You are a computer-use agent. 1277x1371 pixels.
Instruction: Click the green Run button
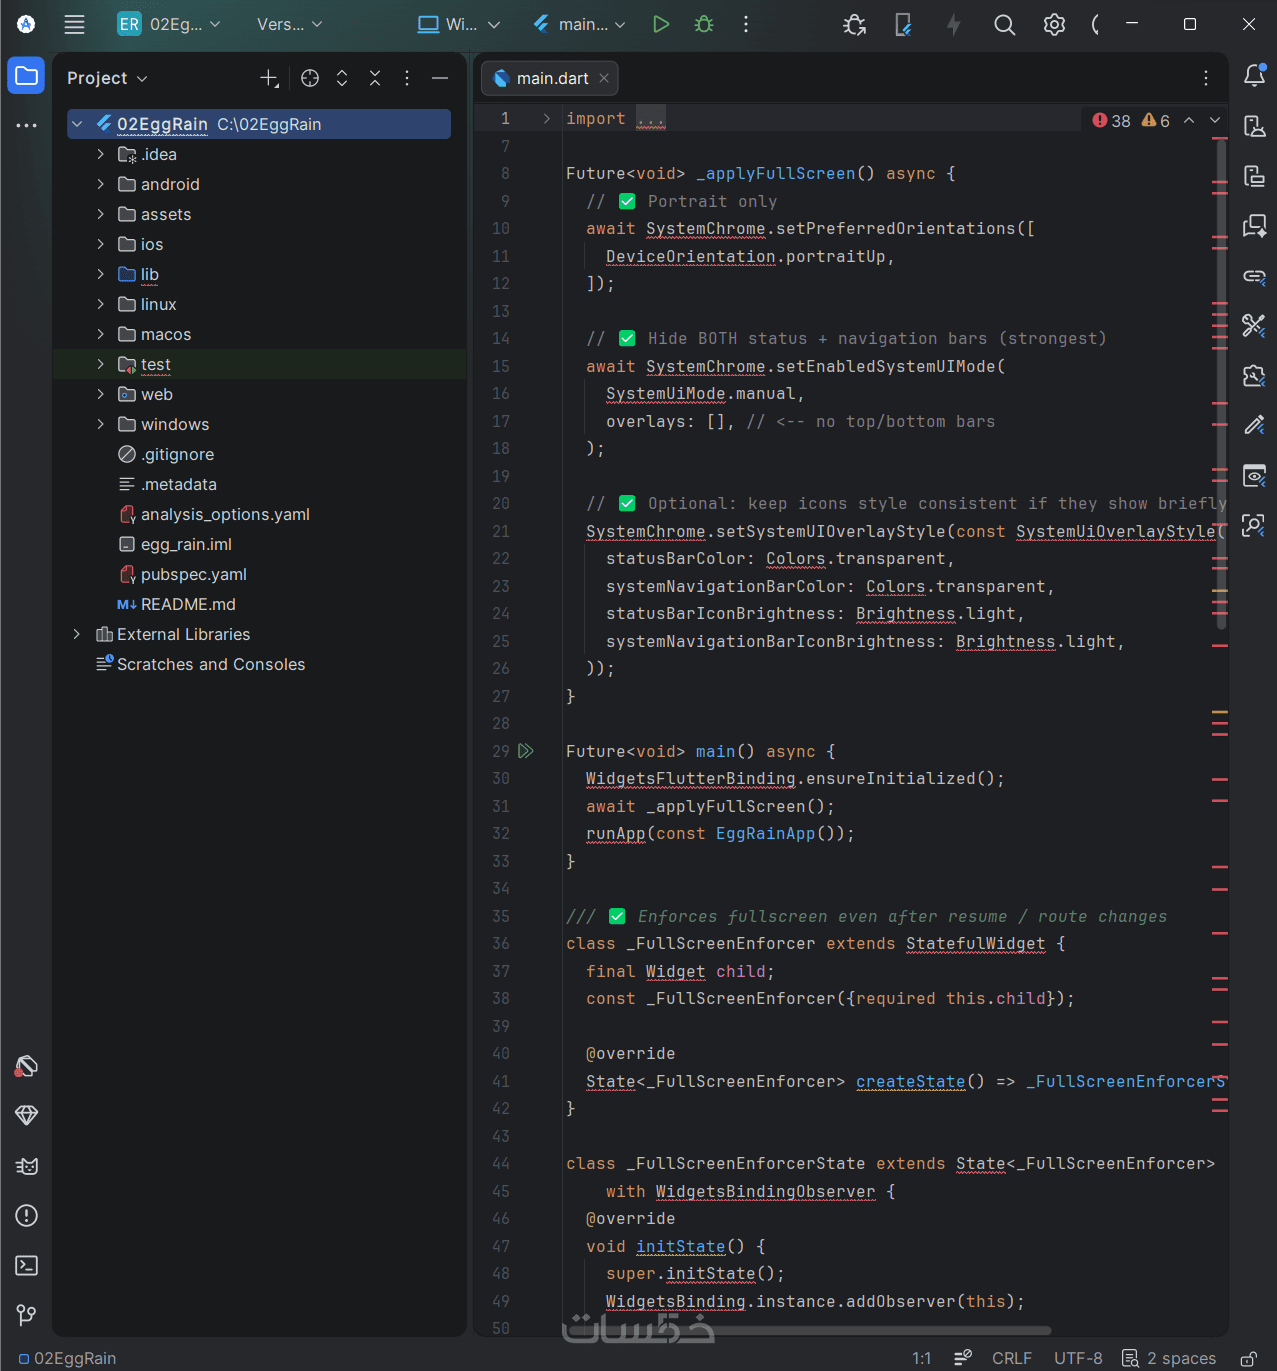pos(661,24)
